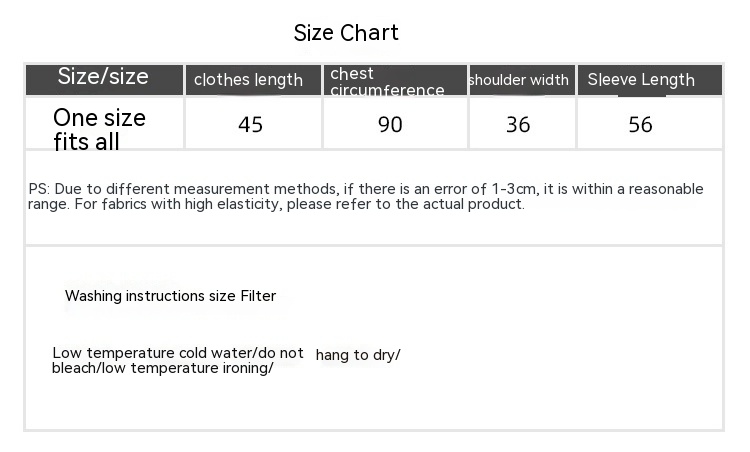Click the One size fits all cell
The height and width of the screenshot is (452, 750).
[x=99, y=130]
